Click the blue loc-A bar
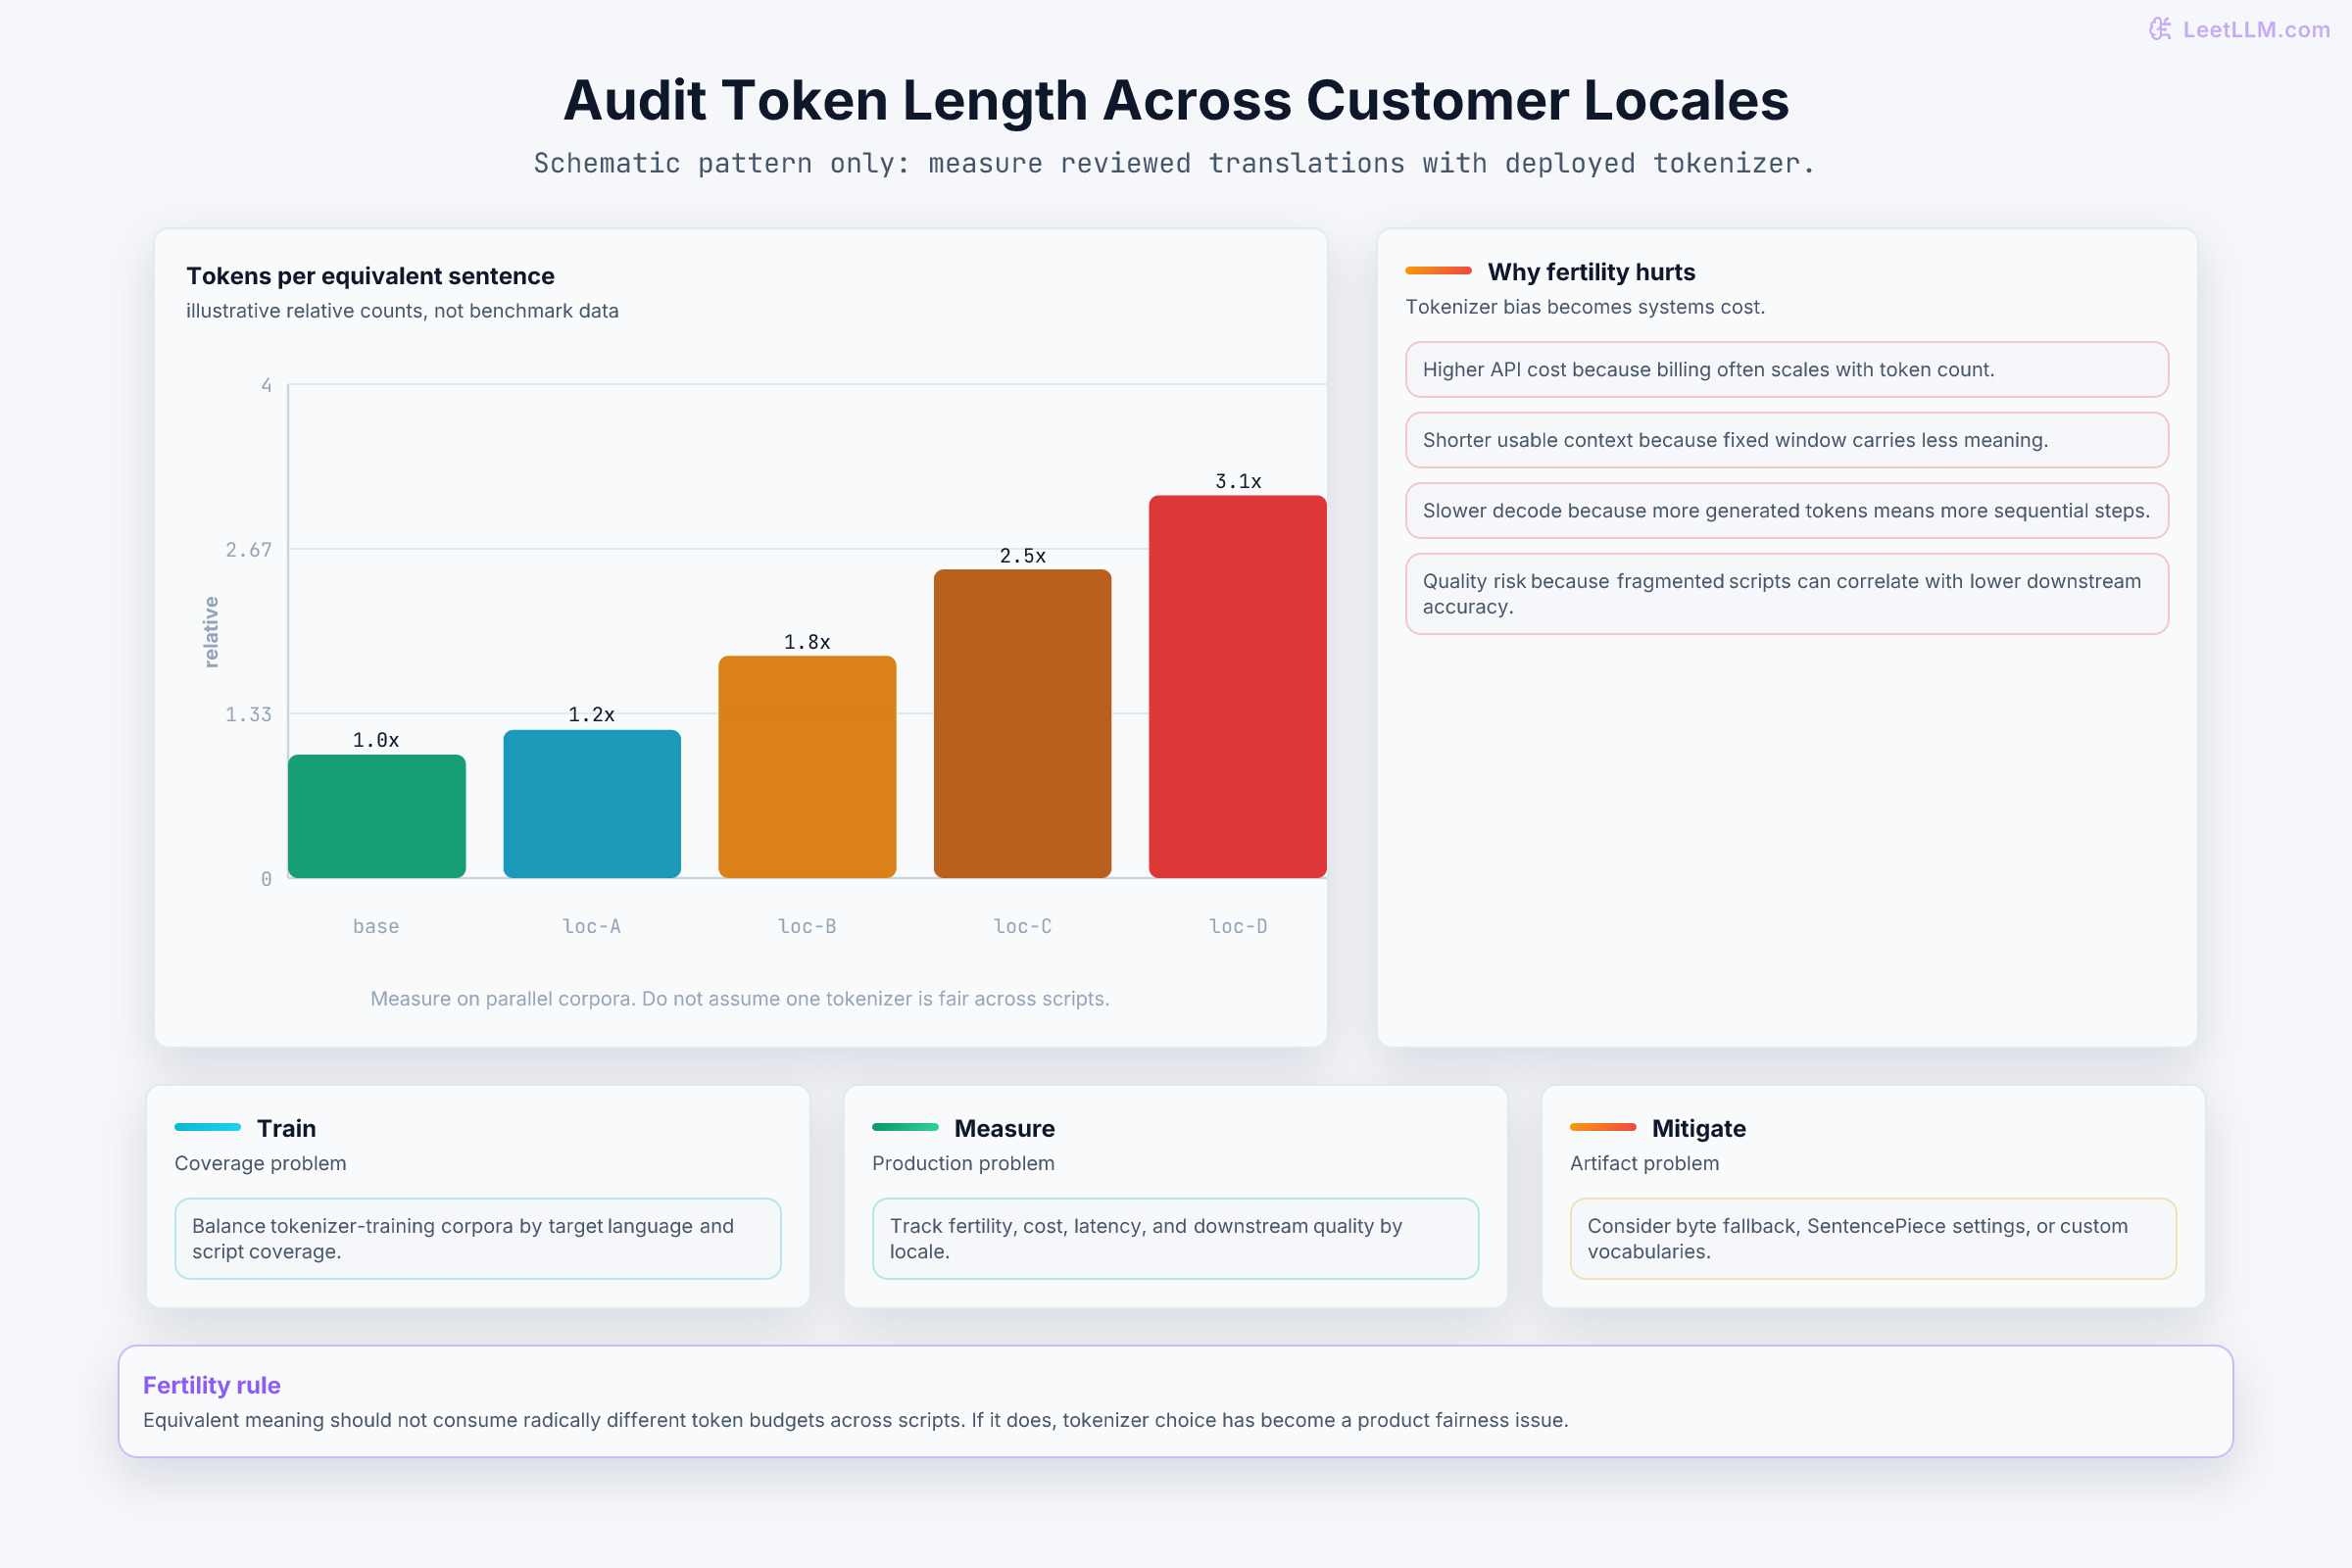This screenshot has height=1568, width=2352. tap(592, 804)
